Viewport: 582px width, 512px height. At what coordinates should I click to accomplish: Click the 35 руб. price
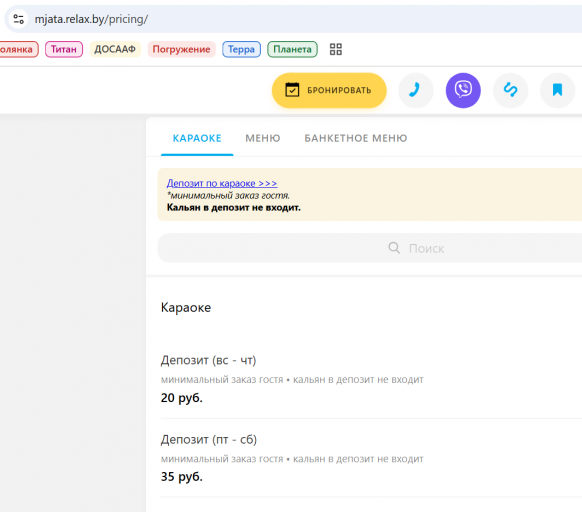[182, 477]
